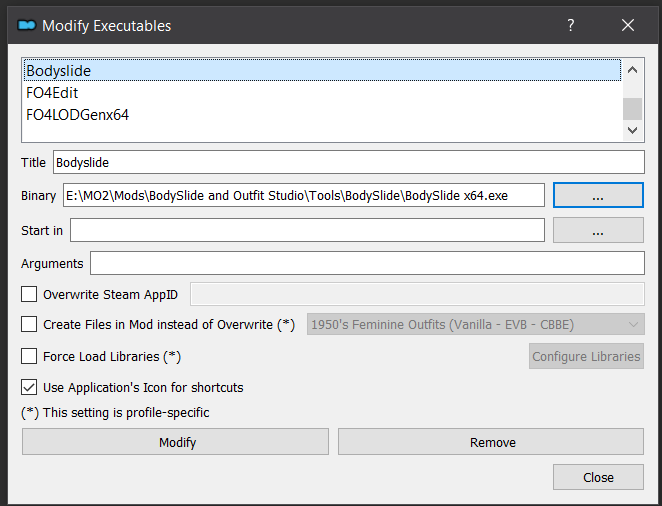Close the Modify Executables dialog with X
This screenshot has width=662, height=506.
click(x=628, y=25)
